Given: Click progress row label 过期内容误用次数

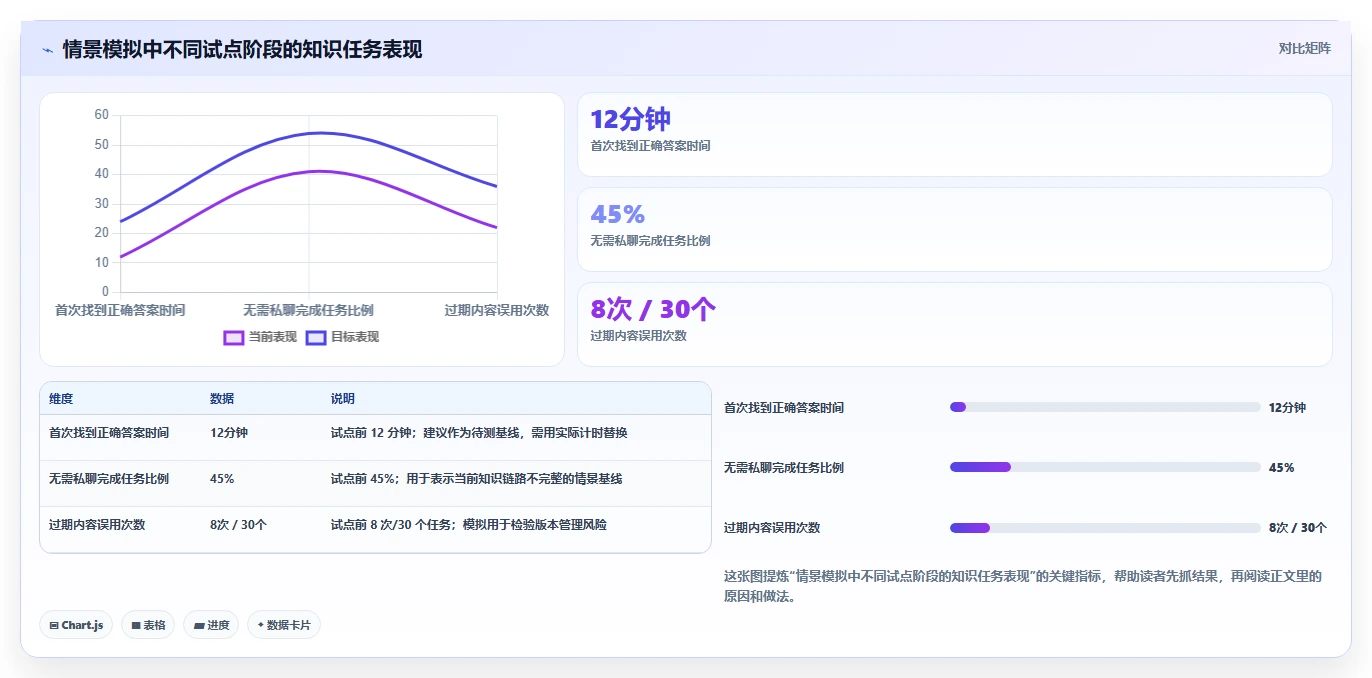Looking at the screenshot, I should (x=772, y=528).
